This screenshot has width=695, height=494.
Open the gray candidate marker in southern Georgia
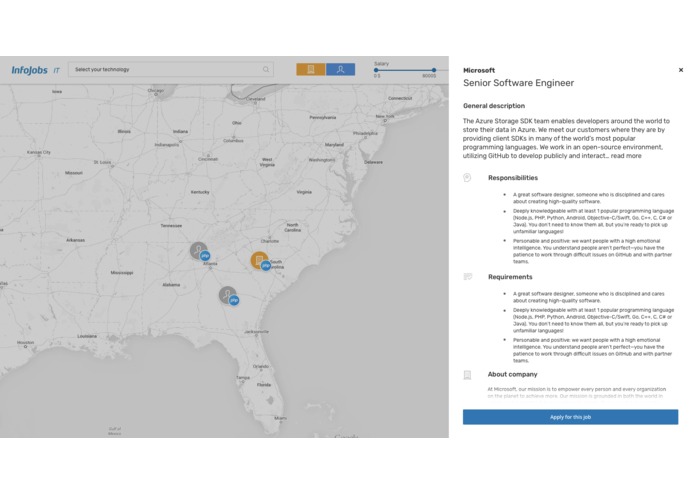coord(227,294)
